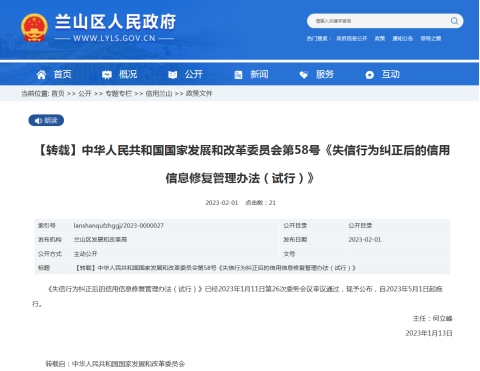
Task: Open the 服务 navigation menu item
Action: click(x=325, y=74)
